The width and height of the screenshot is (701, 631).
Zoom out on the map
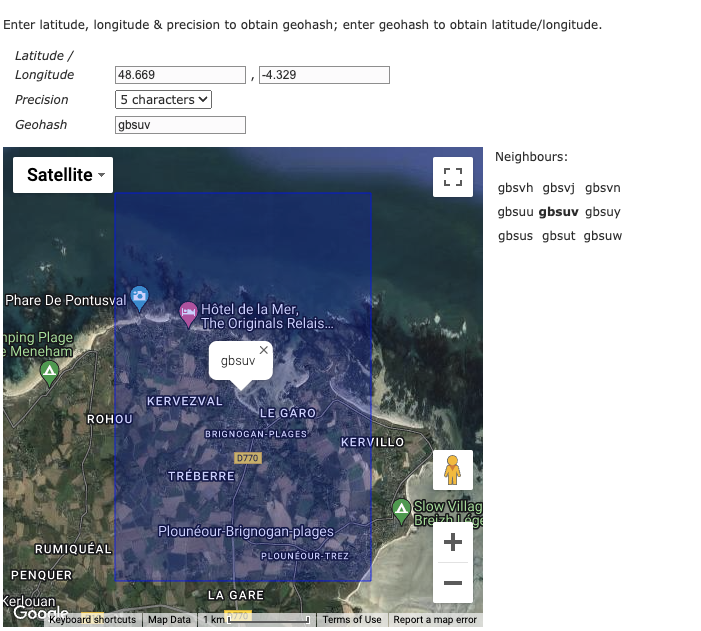point(452,583)
